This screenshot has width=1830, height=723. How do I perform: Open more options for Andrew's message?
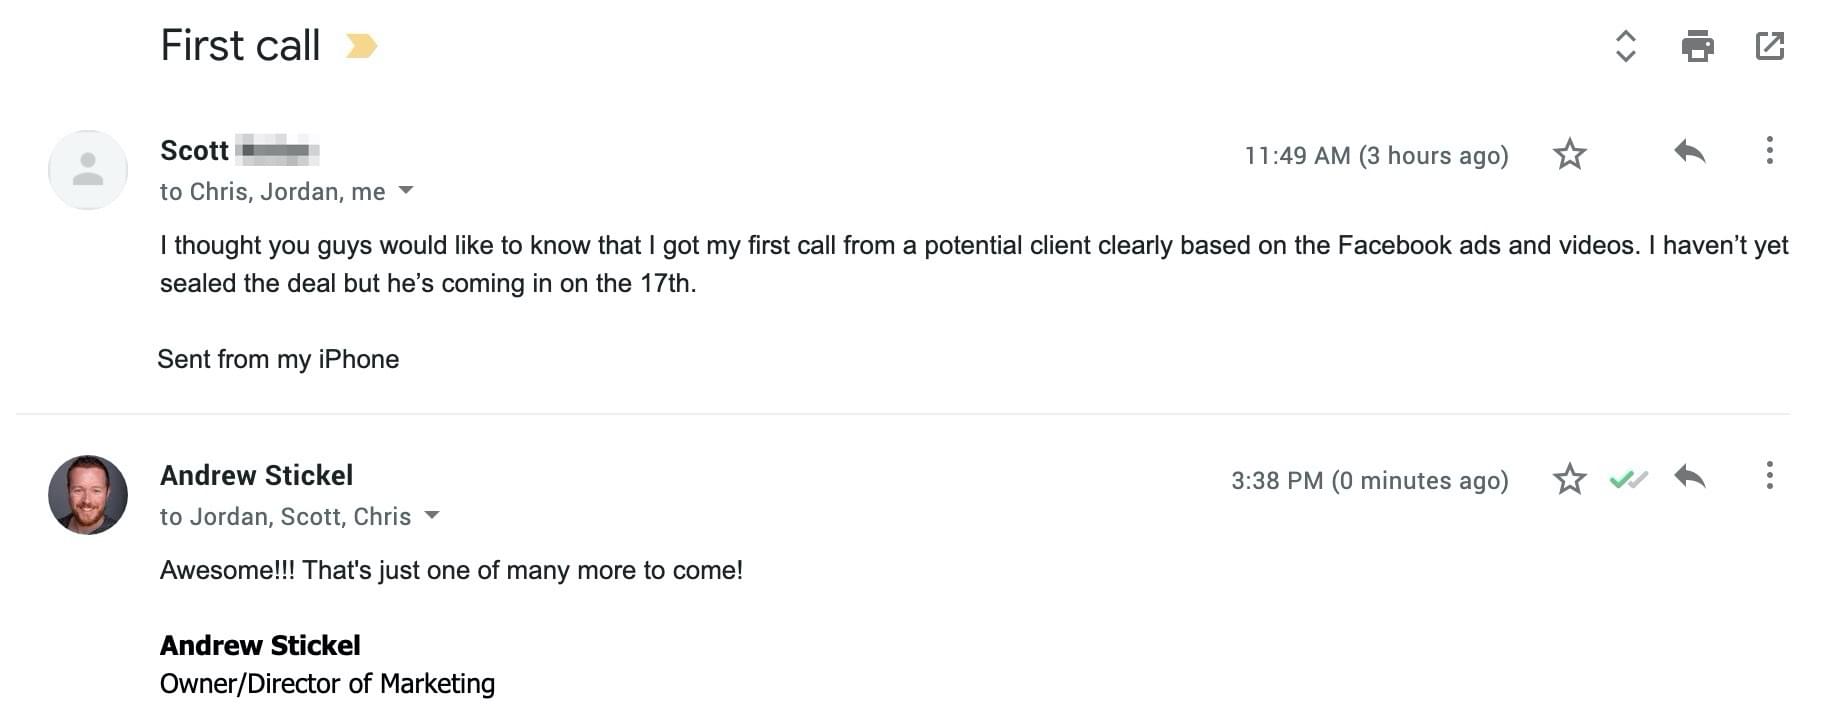[x=1769, y=476]
